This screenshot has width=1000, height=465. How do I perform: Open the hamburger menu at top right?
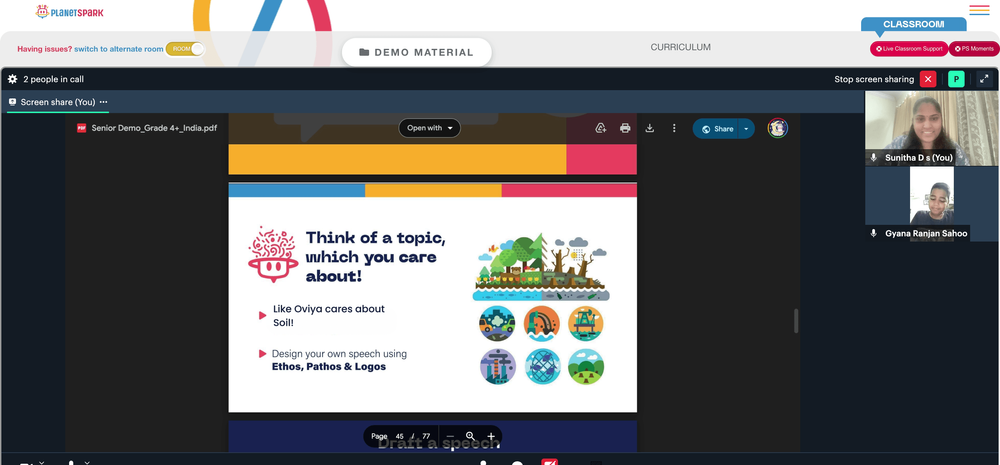979,10
